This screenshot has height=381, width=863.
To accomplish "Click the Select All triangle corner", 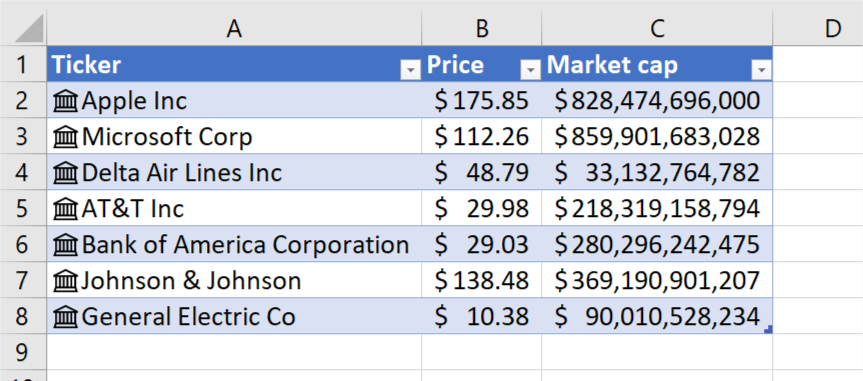I will coord(29,29).
